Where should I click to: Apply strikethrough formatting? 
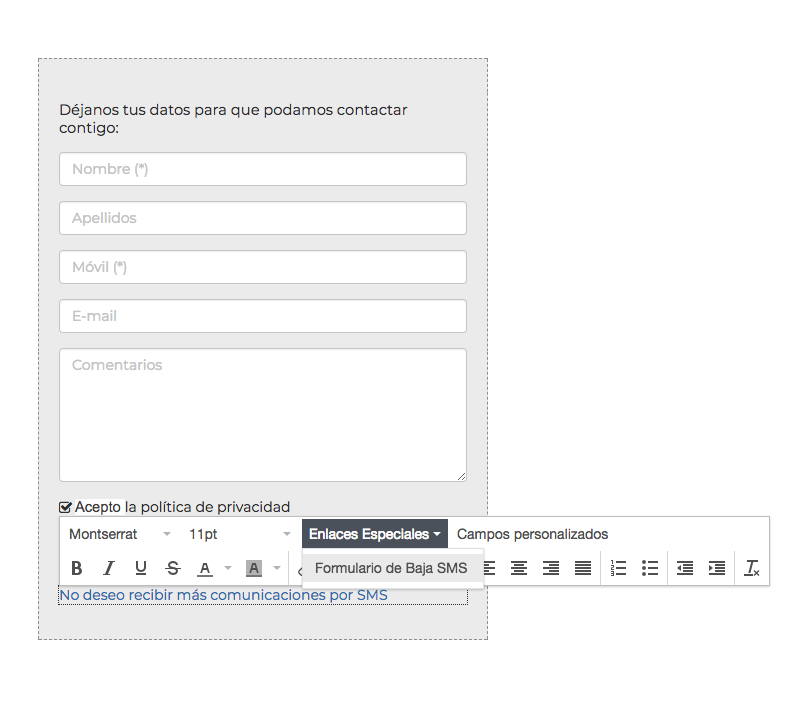[173, 568]
